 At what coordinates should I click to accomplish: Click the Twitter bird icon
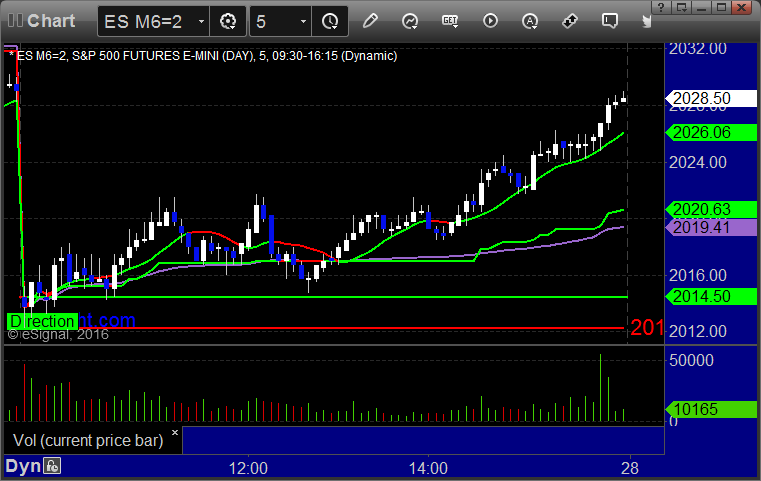pyautogui.click(x=647, y=20)
